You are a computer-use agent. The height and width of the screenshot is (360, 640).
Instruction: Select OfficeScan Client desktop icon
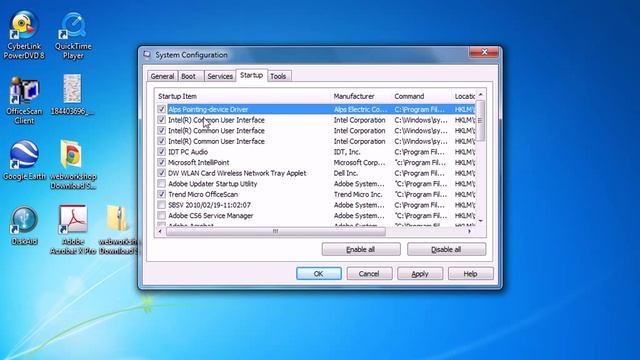coord(24,100)
